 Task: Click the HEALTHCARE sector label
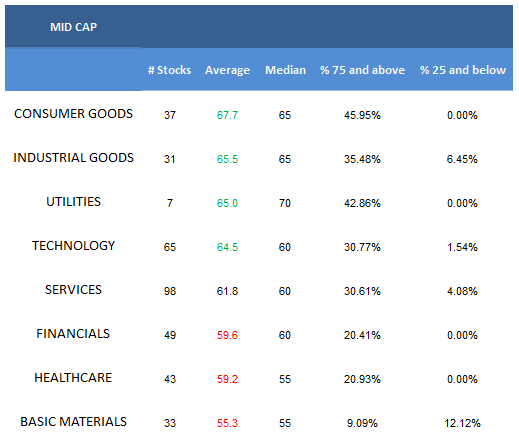[73, 378]
